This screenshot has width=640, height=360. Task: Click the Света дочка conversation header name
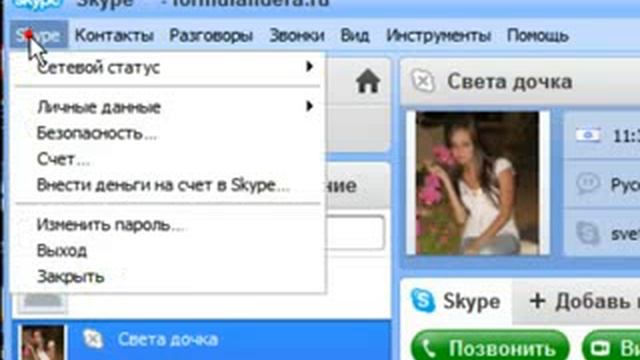coord(509,81)
